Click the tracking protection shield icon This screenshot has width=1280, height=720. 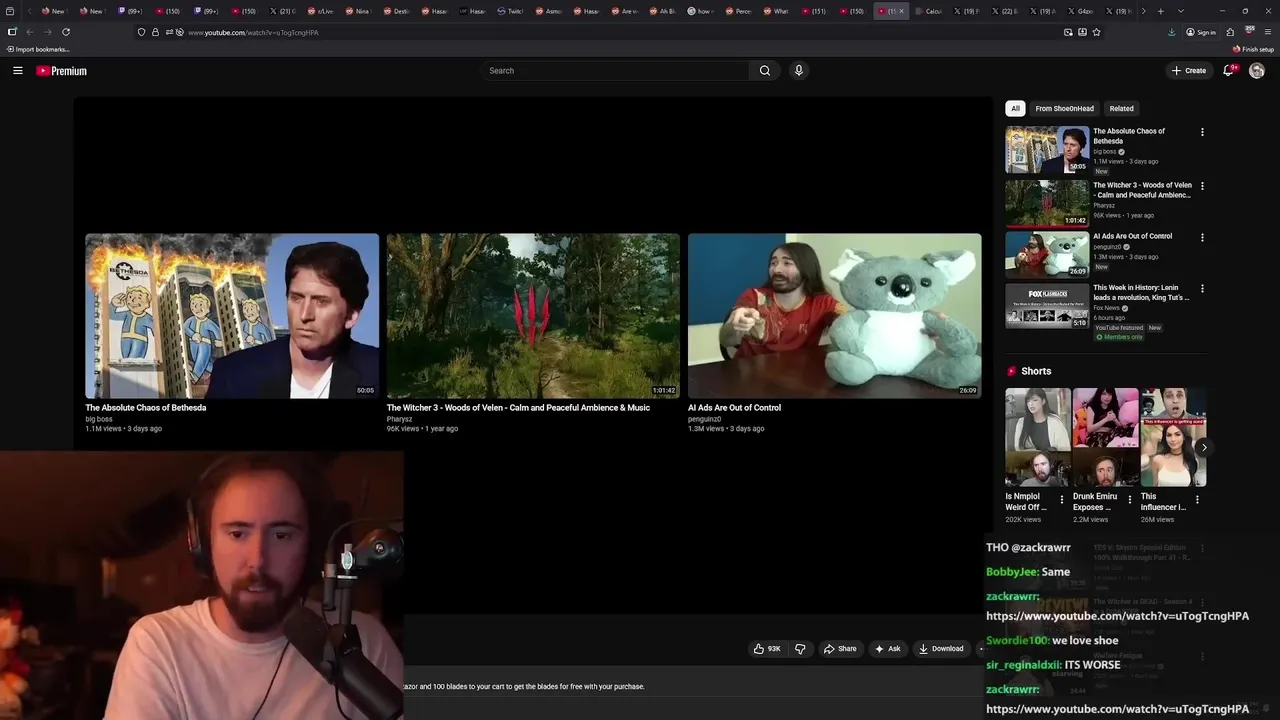coord(141,32)
